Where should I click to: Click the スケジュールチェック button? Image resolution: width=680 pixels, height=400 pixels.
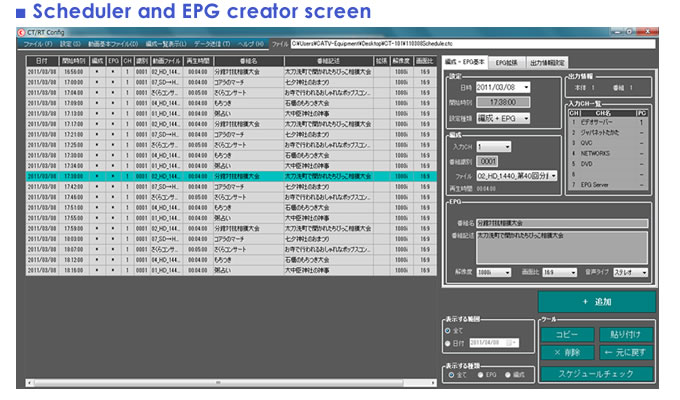pyautogui.click(x=597, y=374)
